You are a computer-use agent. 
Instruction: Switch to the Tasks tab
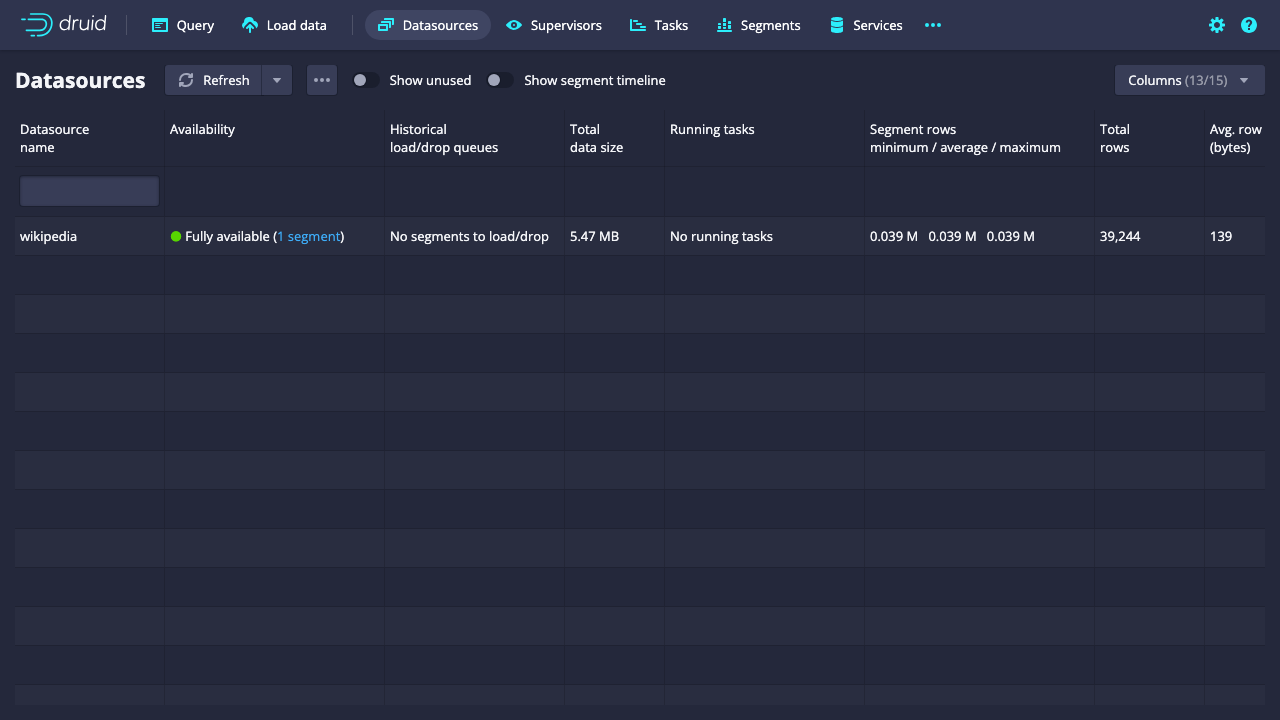point(659,25)
